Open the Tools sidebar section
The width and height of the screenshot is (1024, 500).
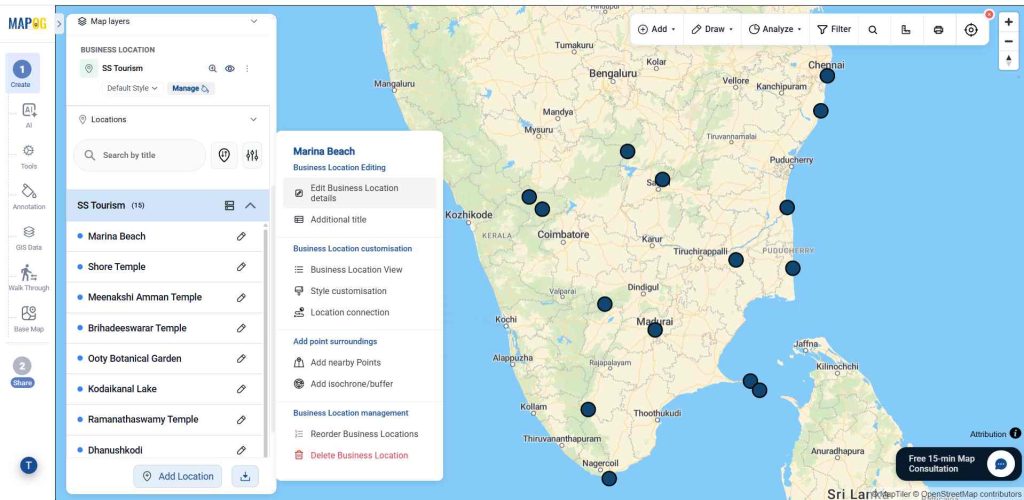29,157
